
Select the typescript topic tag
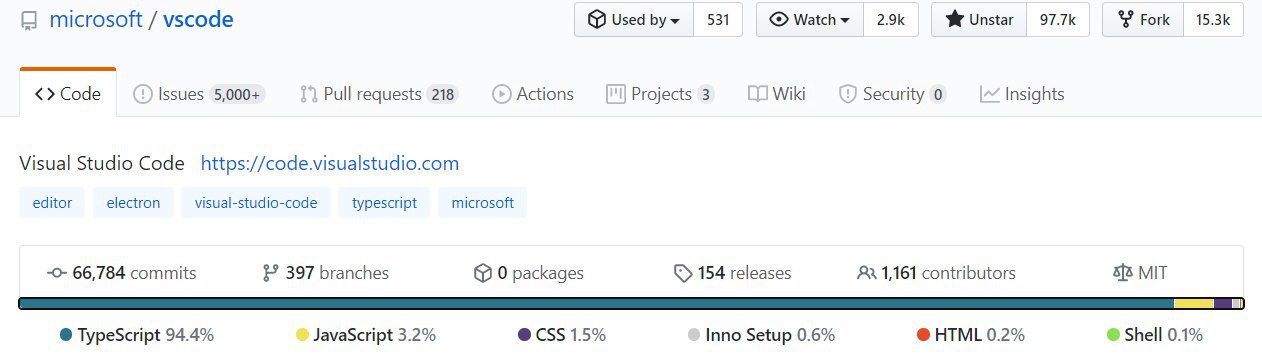pos(384,202)
